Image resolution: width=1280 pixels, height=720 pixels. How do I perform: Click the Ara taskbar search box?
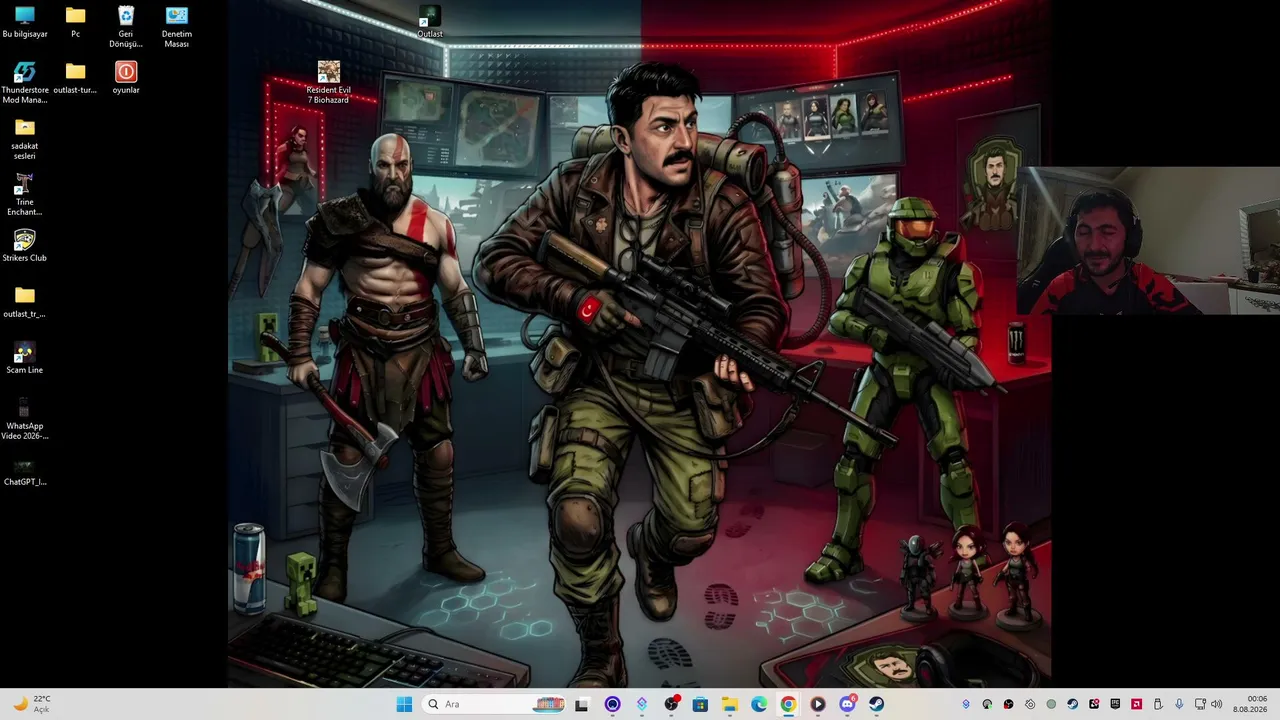tap(494, 704)
